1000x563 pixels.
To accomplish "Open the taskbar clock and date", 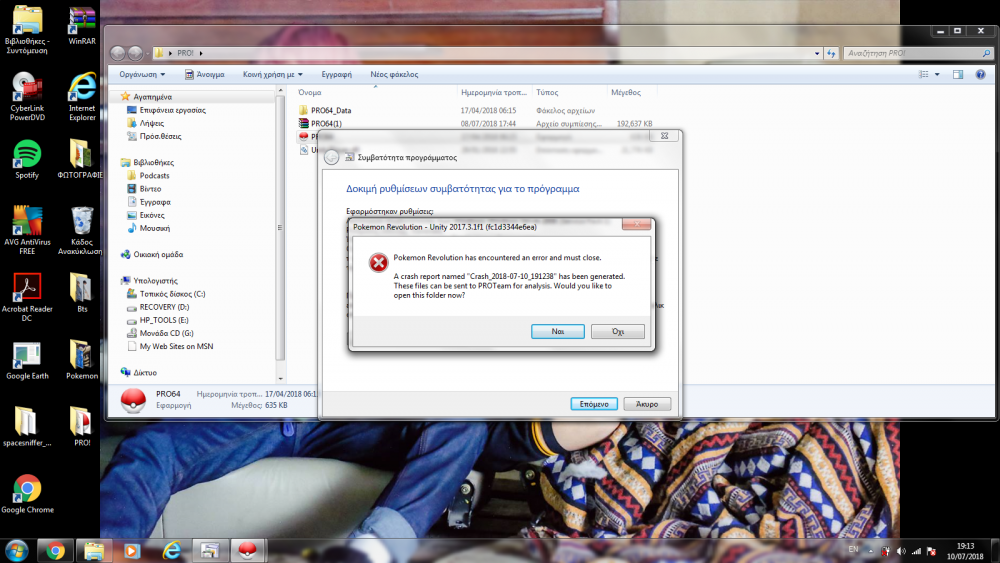I will coord(965,551).
